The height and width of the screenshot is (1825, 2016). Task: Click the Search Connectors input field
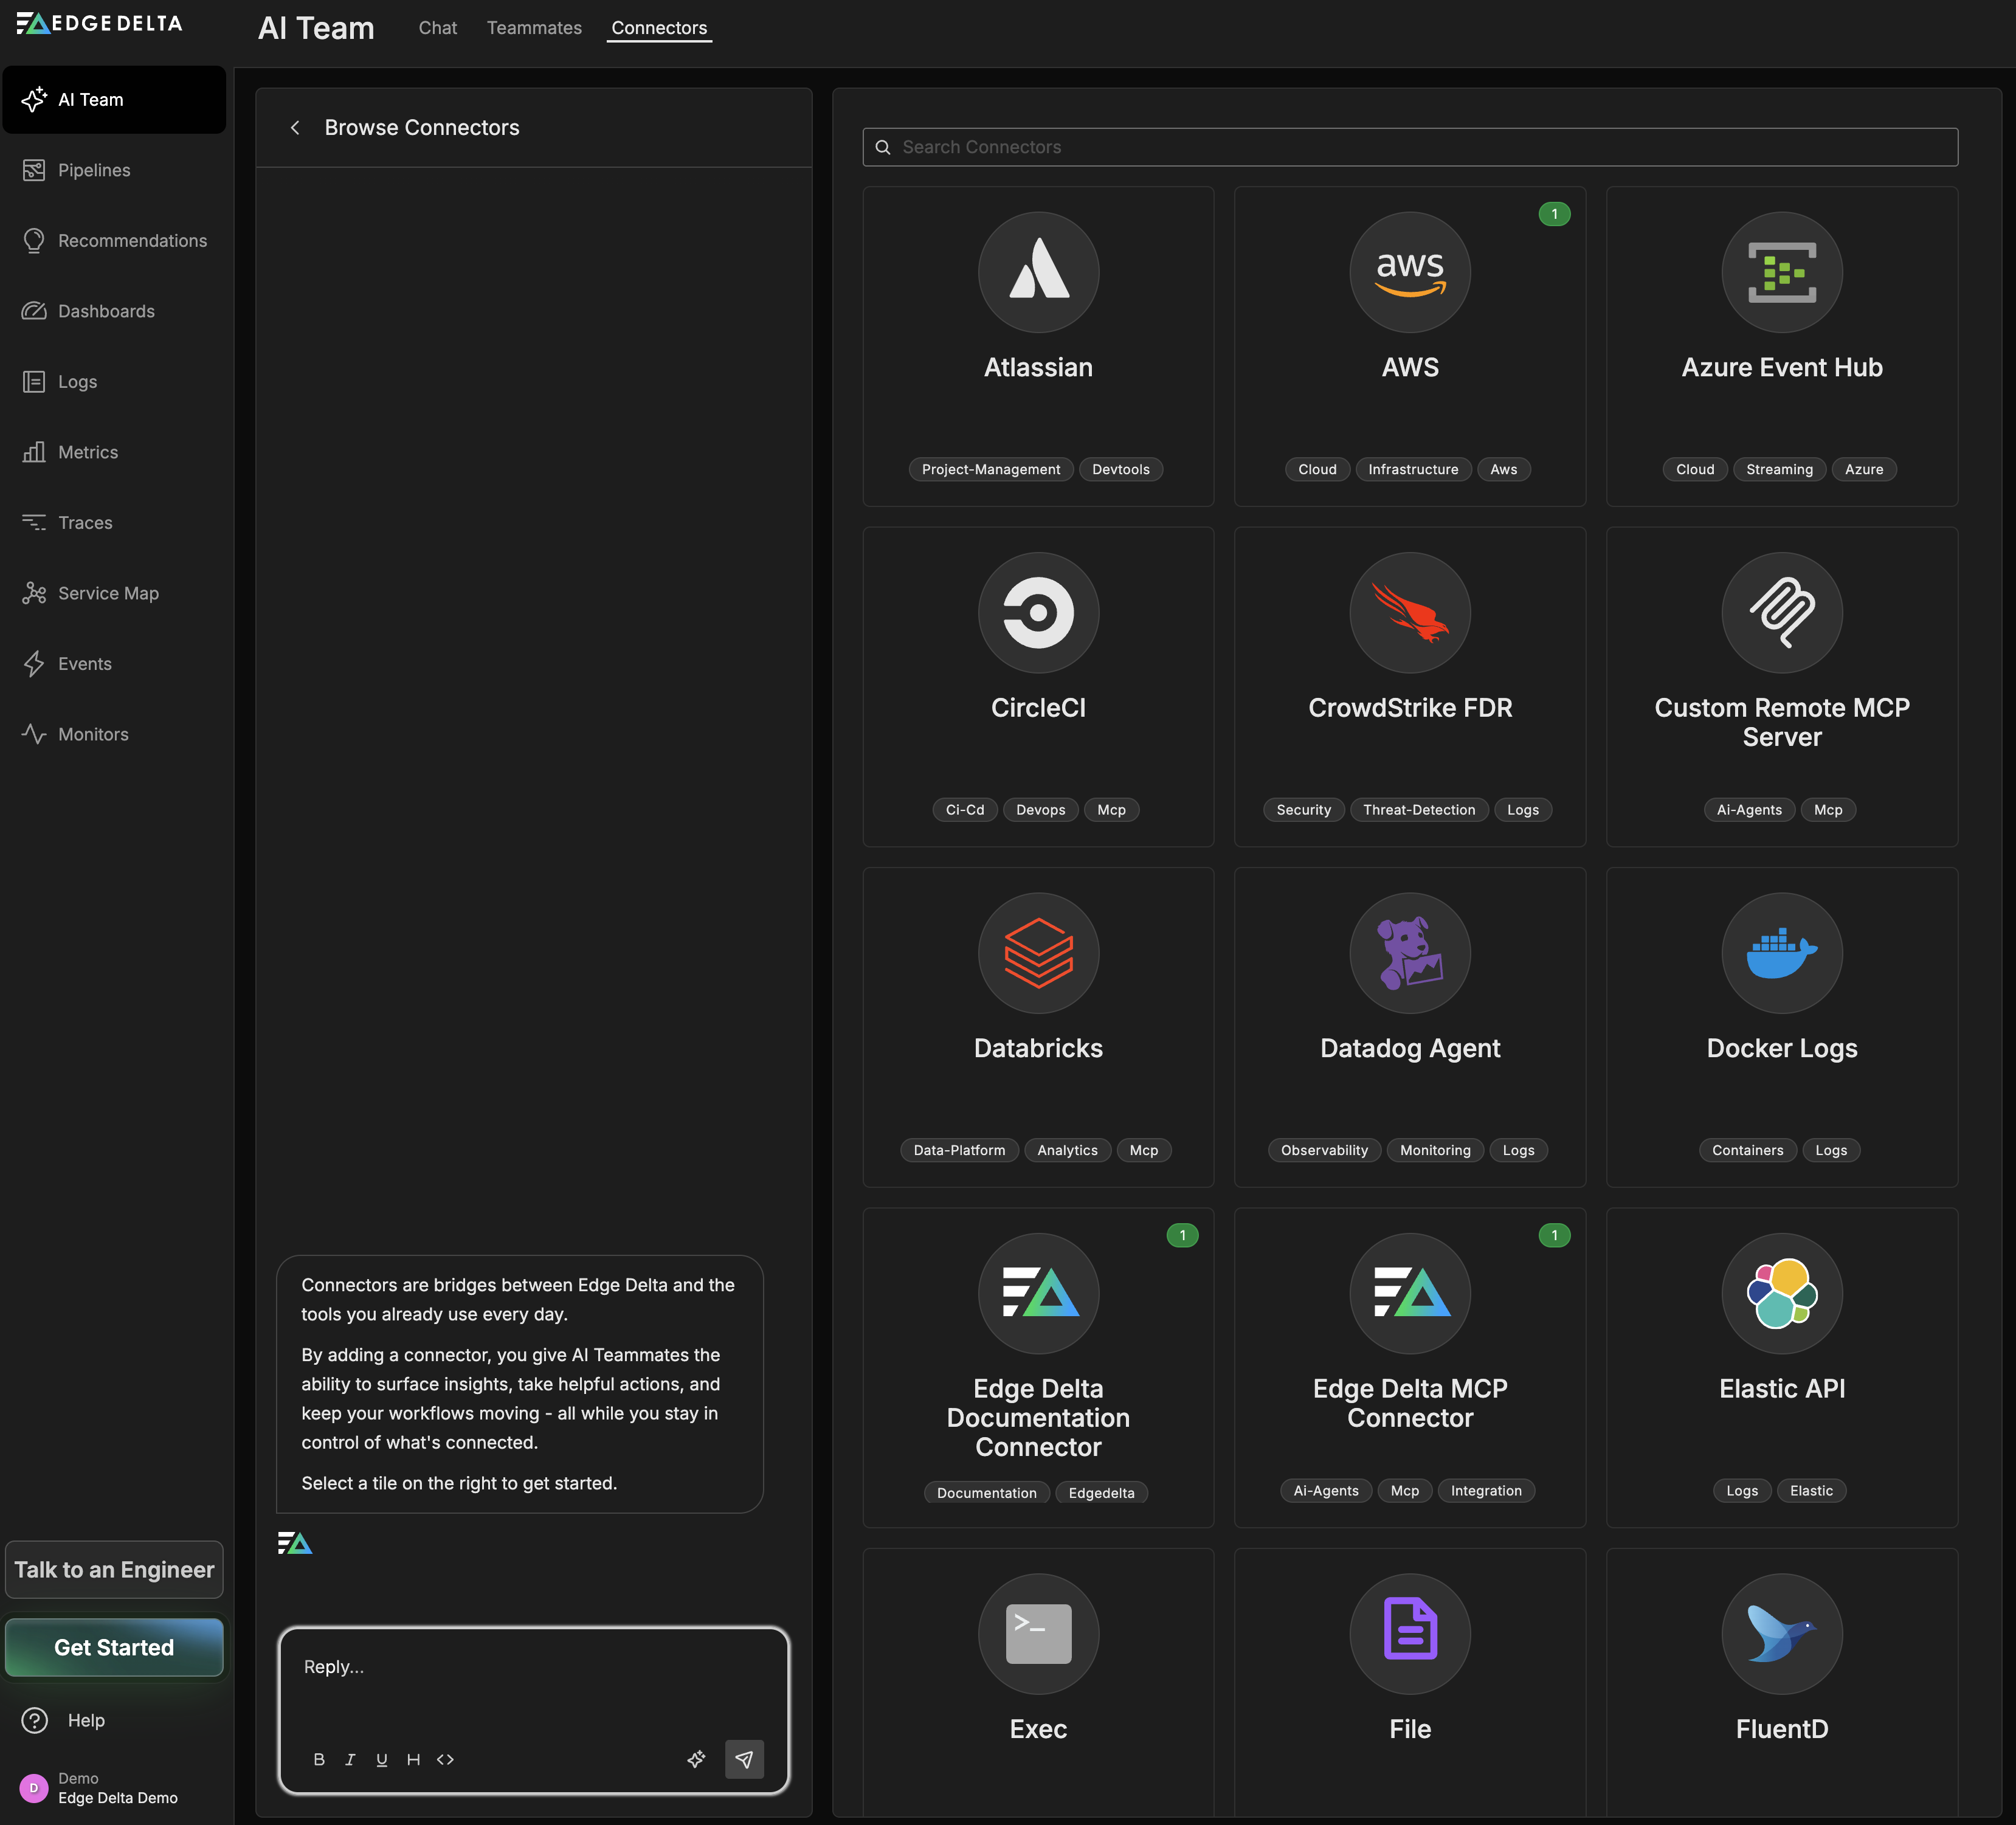[x=1409, y=147]
